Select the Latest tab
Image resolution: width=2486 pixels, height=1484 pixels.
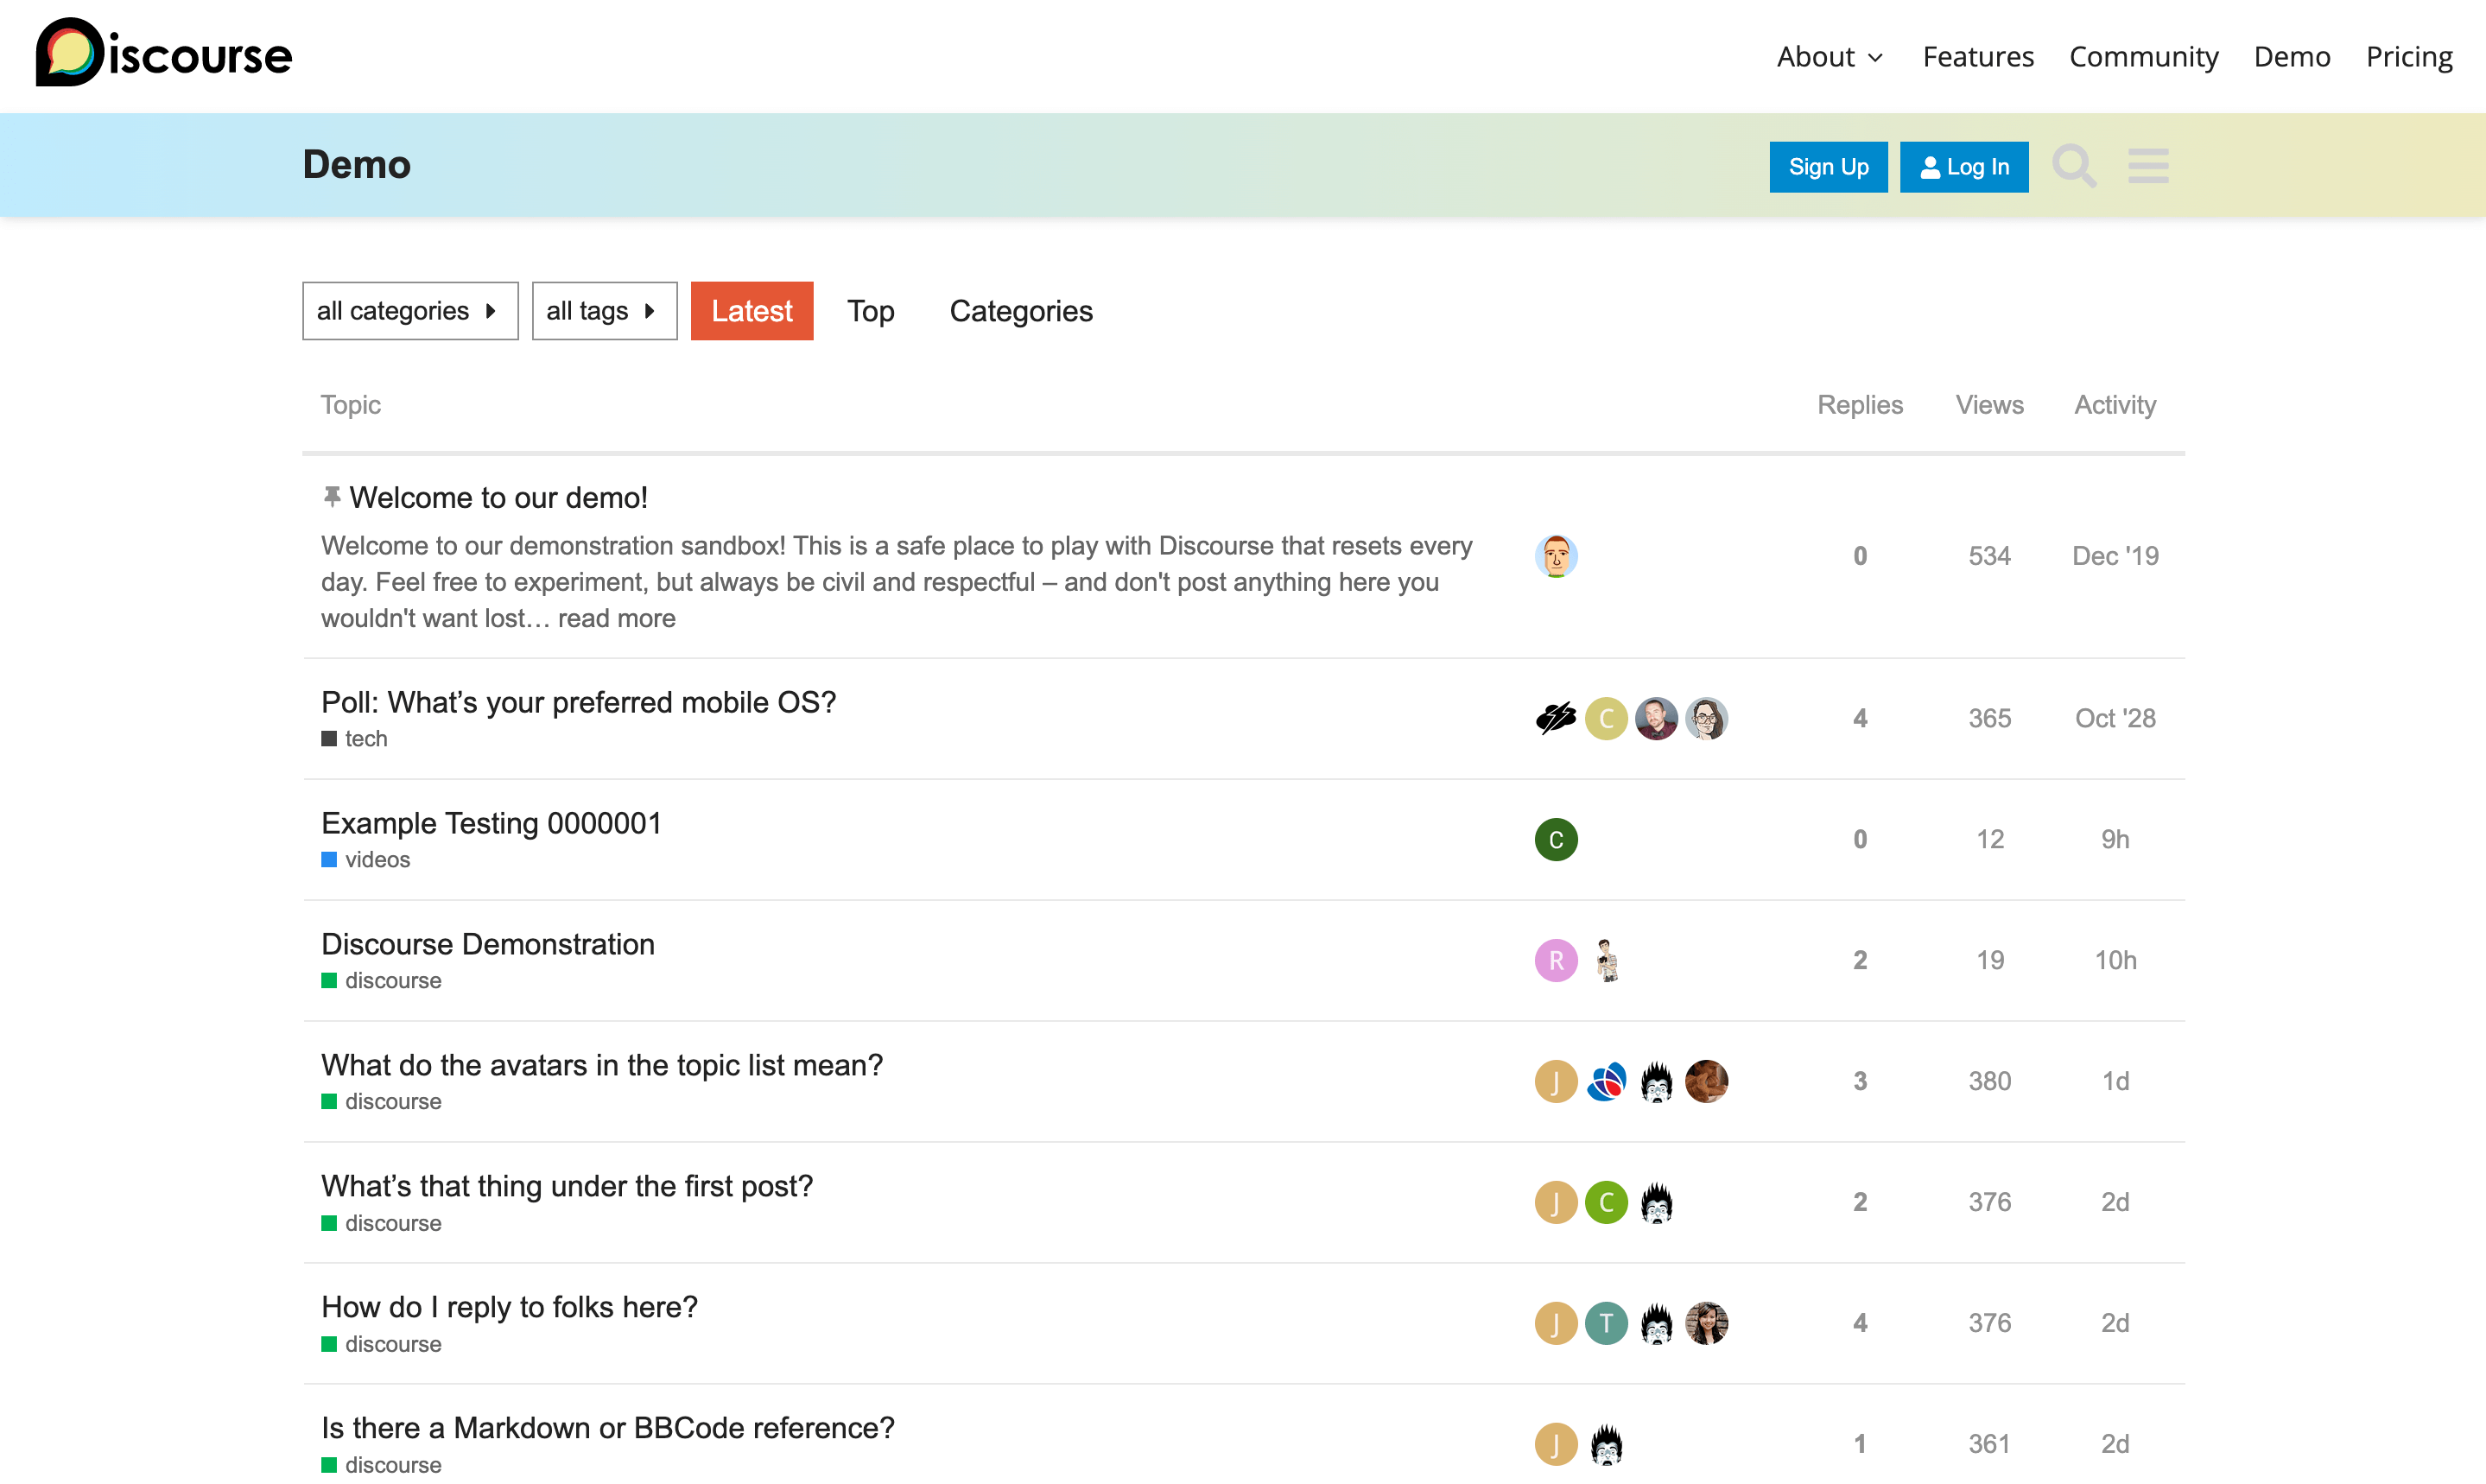(751, 311)
